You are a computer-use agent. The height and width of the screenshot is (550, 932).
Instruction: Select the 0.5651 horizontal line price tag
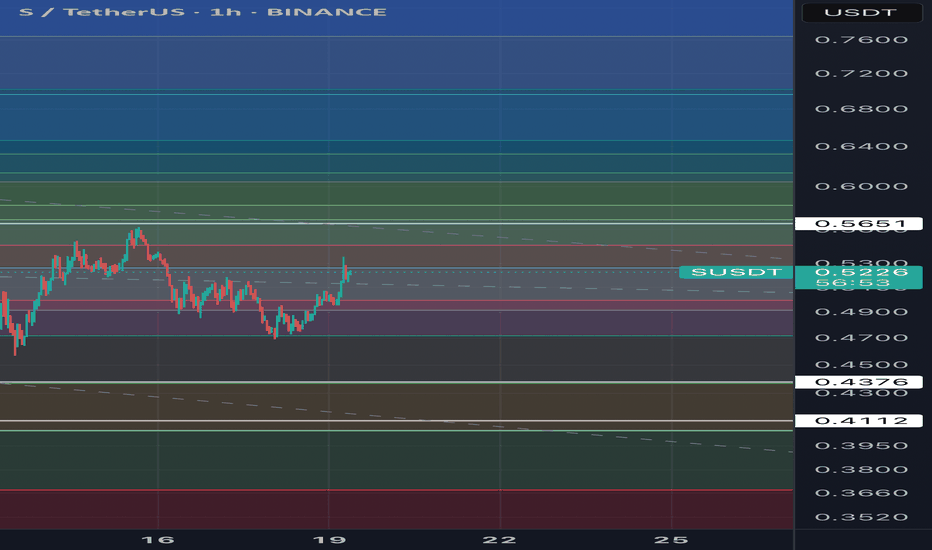tap(859, 224)
